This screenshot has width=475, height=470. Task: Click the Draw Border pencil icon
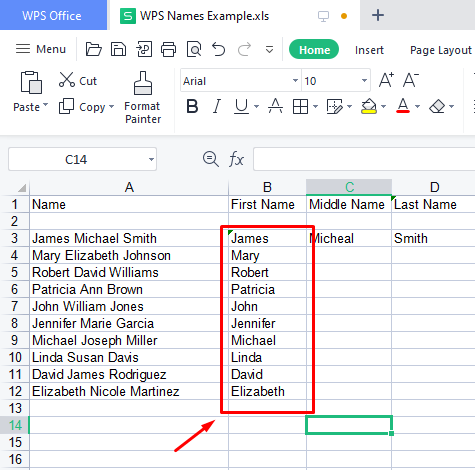[335, 107]
